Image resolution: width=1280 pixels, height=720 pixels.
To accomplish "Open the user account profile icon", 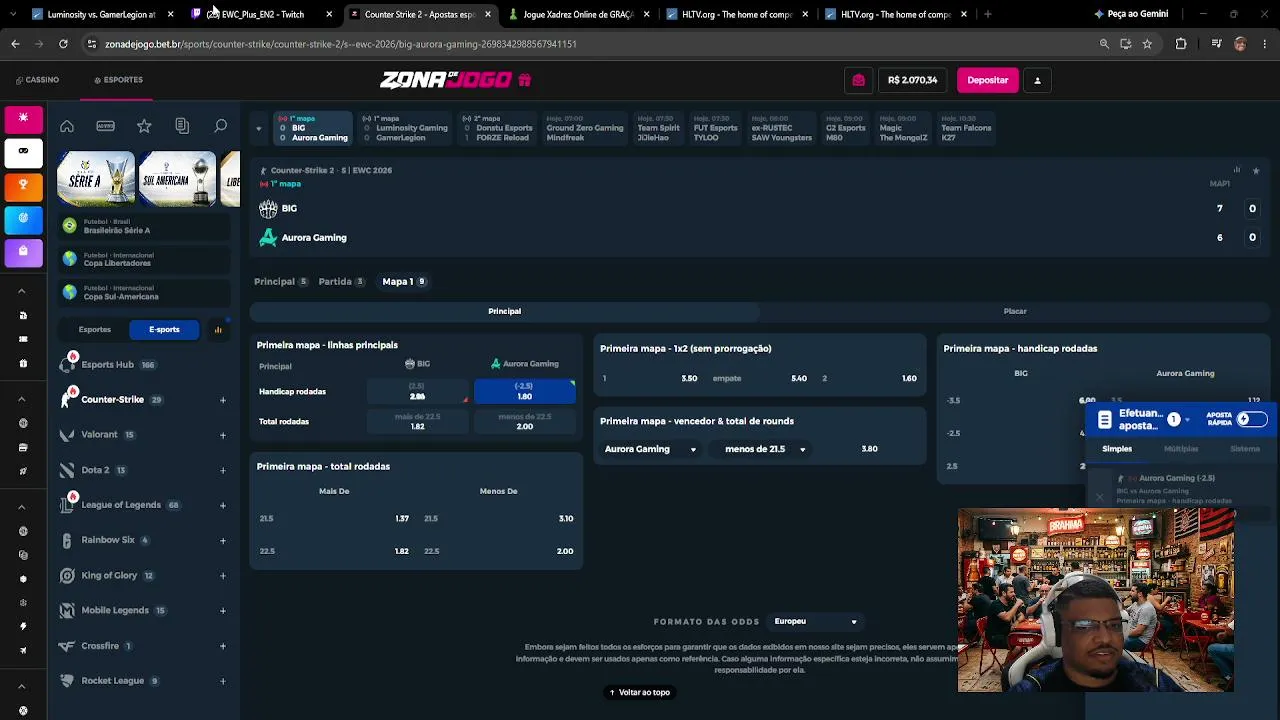I will pyautogui.click(x=1037, y=80).
